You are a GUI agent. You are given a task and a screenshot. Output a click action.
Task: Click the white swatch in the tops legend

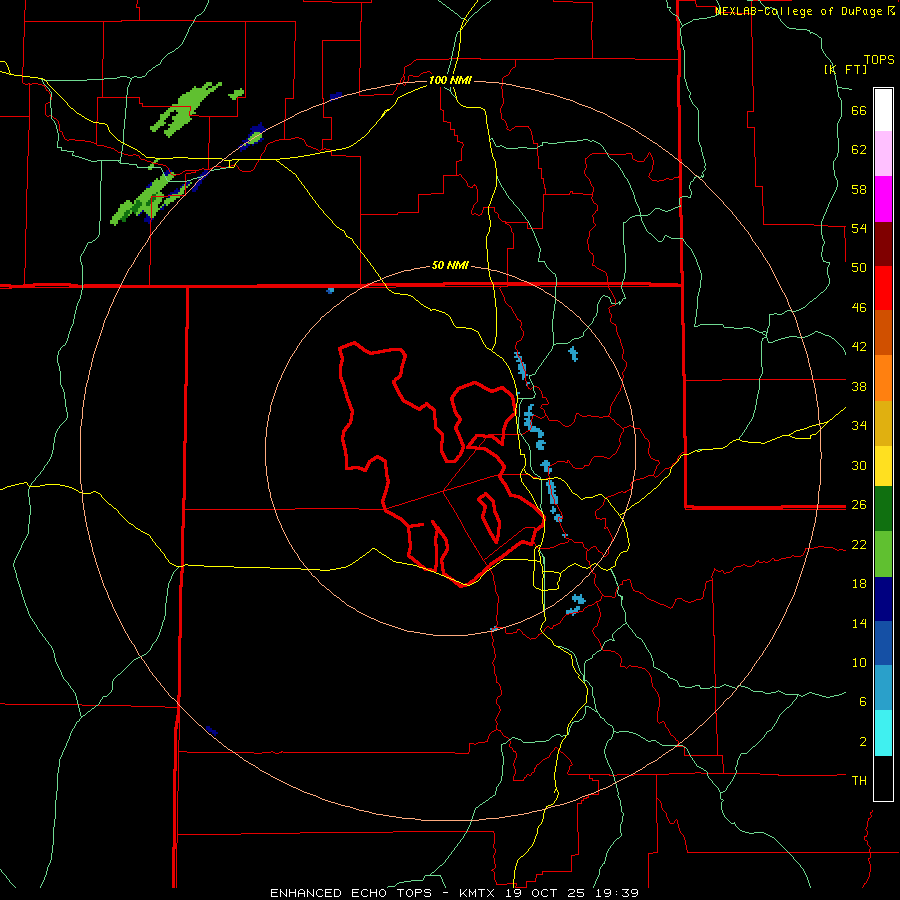click(883, 110)
